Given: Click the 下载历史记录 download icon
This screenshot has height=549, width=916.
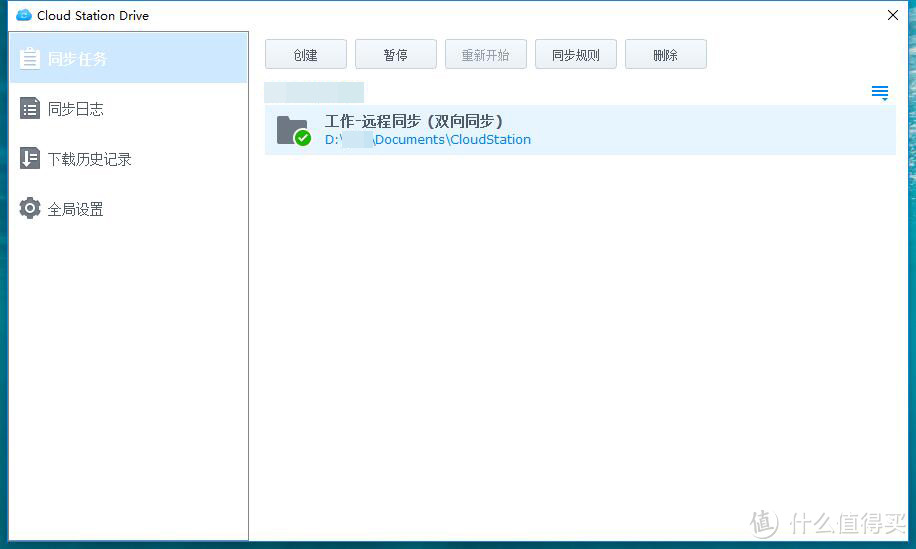Looking at the screenshot, I should pos(30,158).
